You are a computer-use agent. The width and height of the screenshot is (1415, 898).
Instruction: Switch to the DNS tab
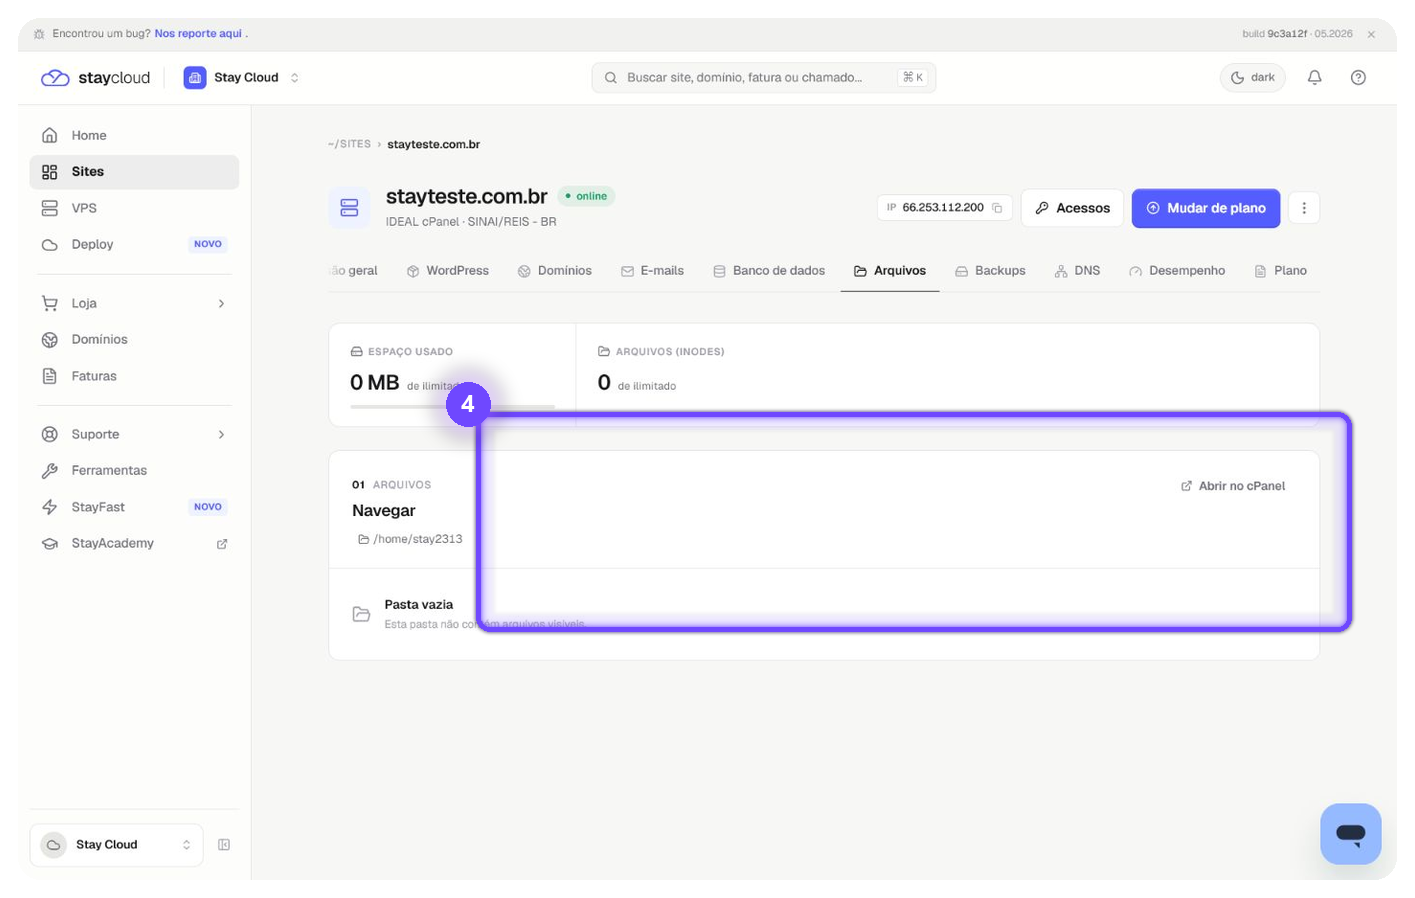pos(1077,271)
